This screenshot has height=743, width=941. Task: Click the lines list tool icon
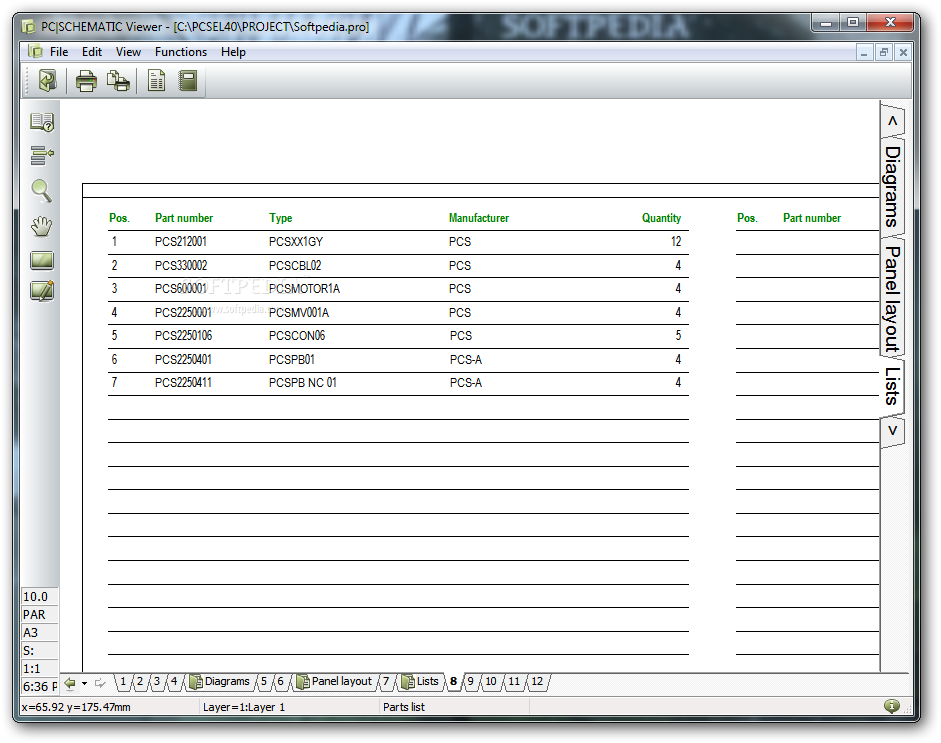click(42, 155)
